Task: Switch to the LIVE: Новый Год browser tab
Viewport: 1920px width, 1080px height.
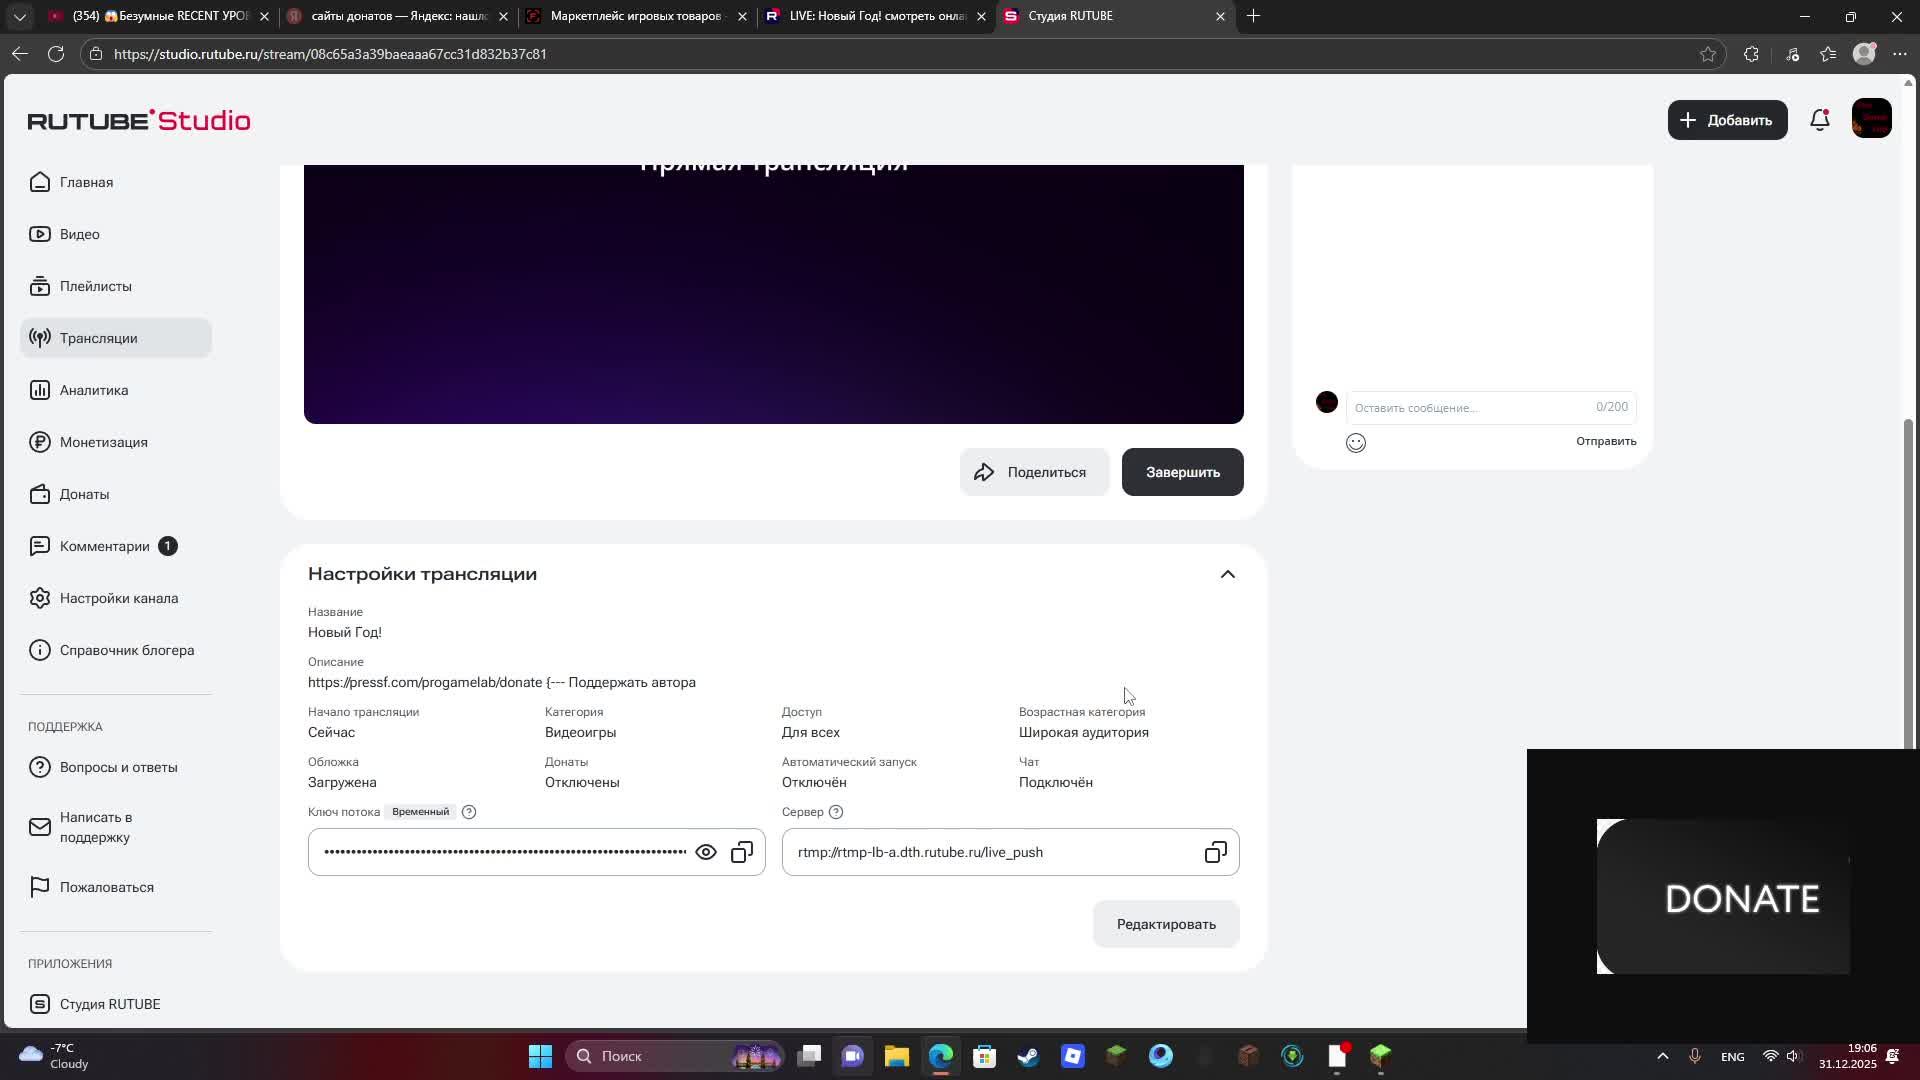Action: click(876, 16)
